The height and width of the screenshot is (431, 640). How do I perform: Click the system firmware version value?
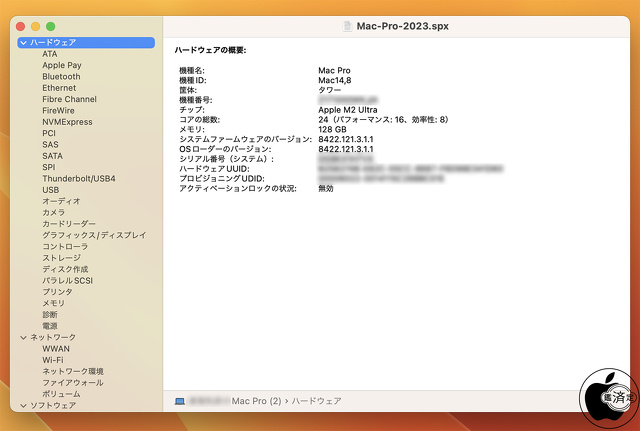(346, 139)
